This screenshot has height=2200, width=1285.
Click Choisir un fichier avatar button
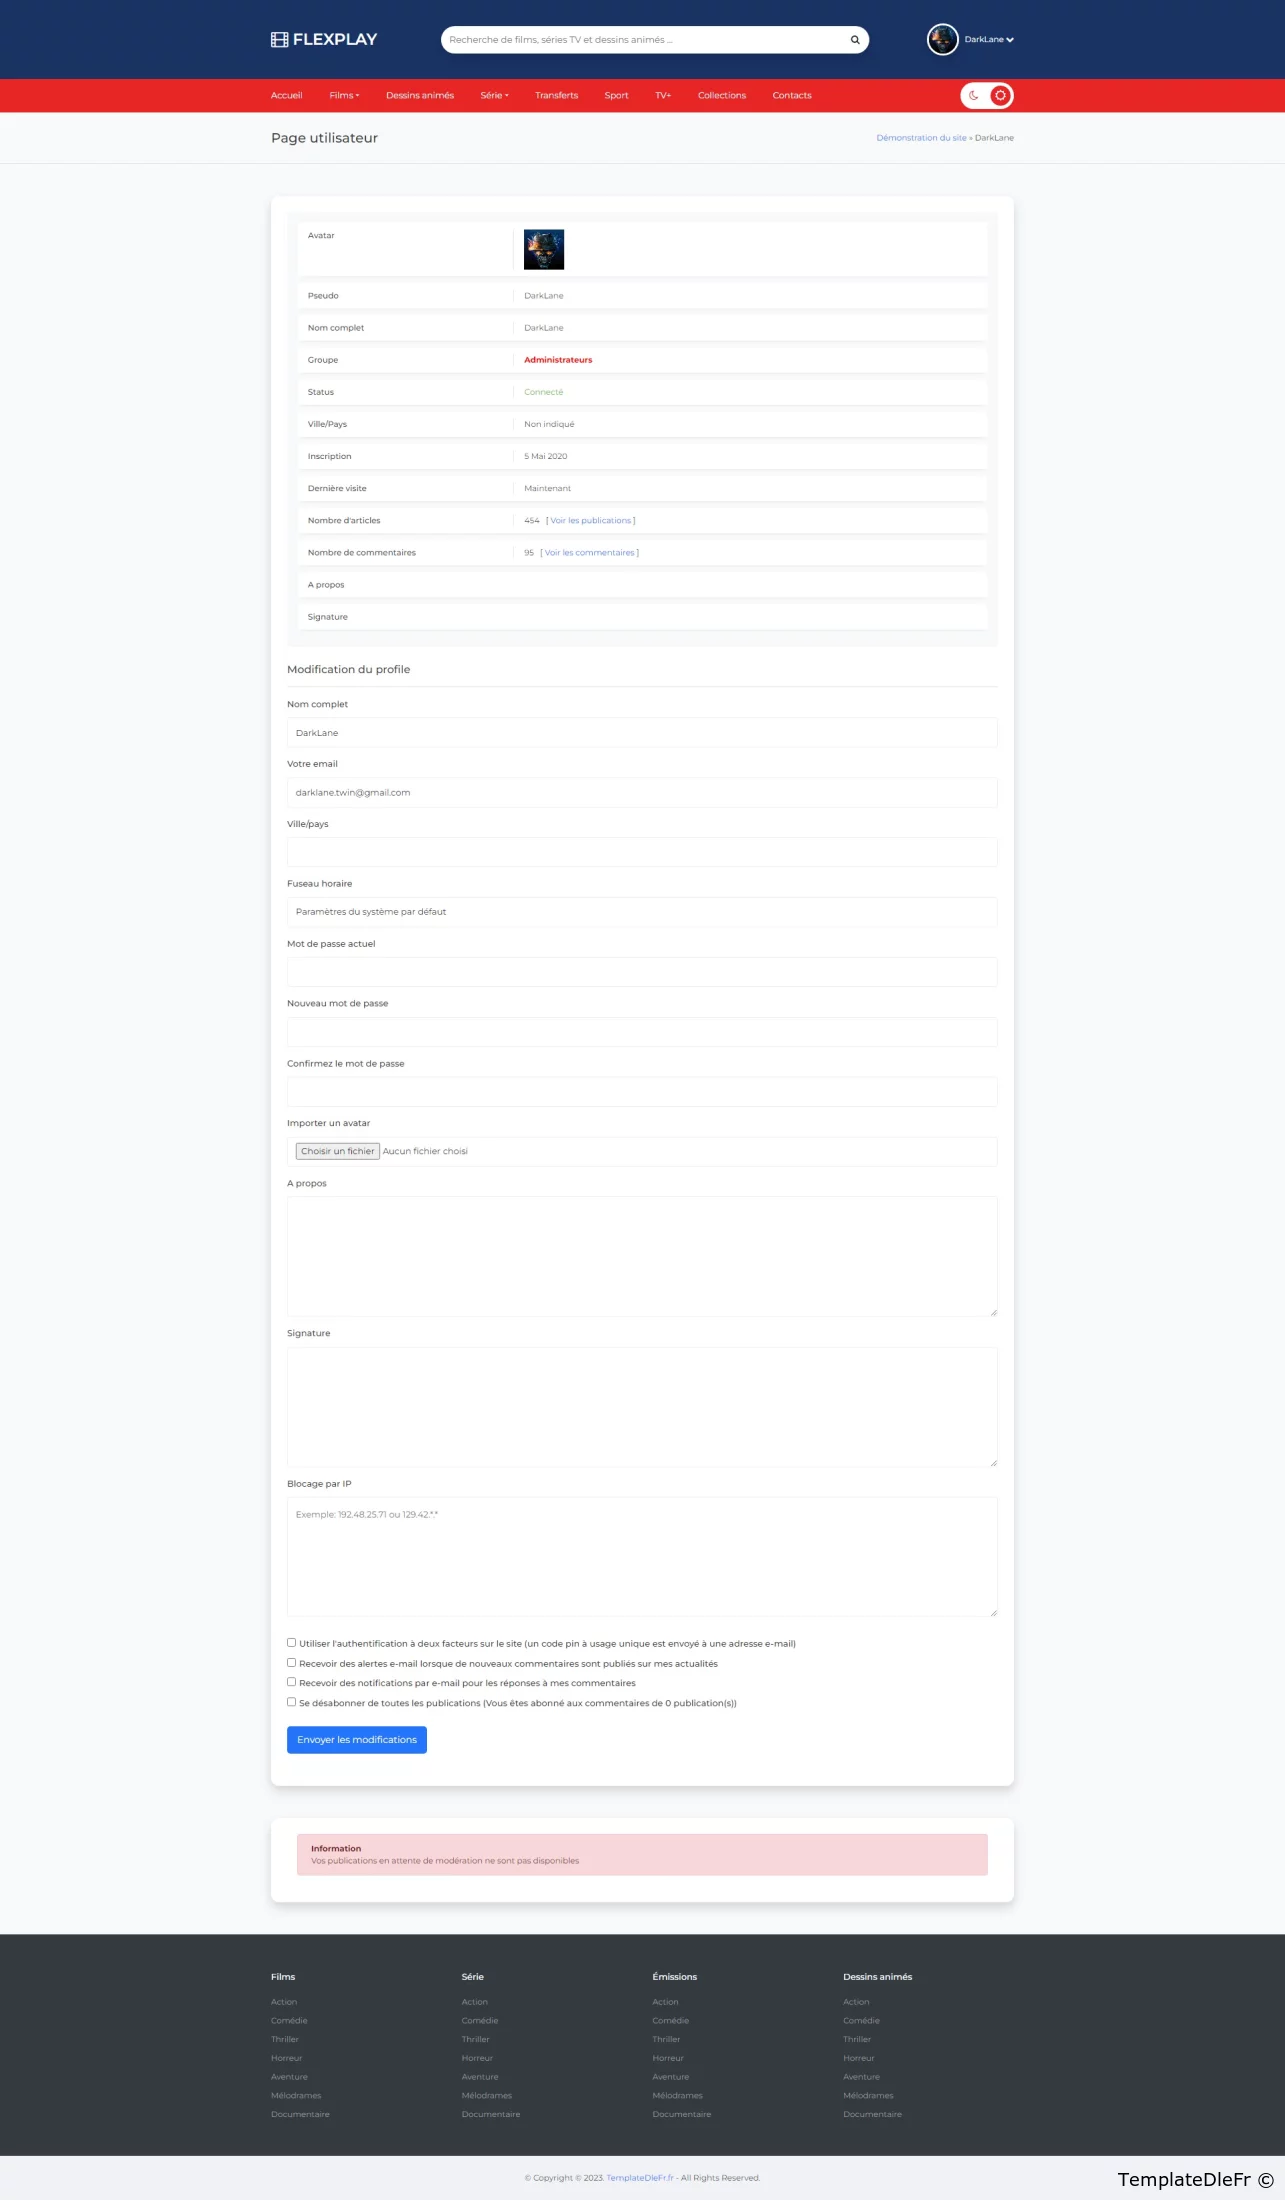[x=338, y=1151]
